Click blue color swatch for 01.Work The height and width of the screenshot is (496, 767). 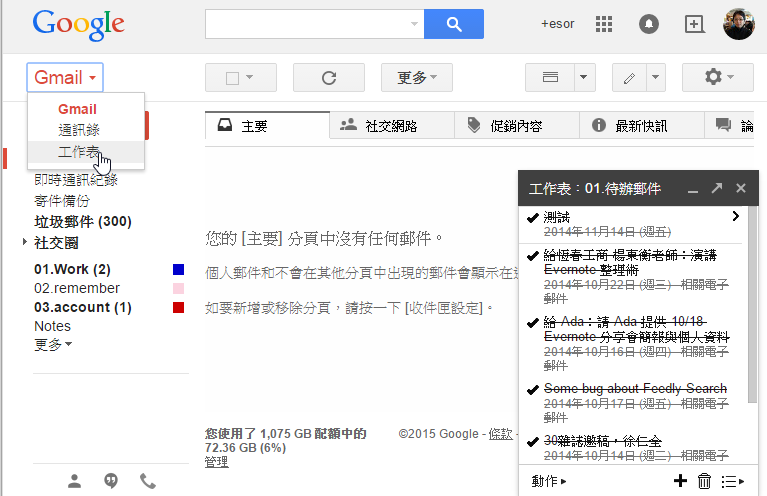tap(179, 270)
